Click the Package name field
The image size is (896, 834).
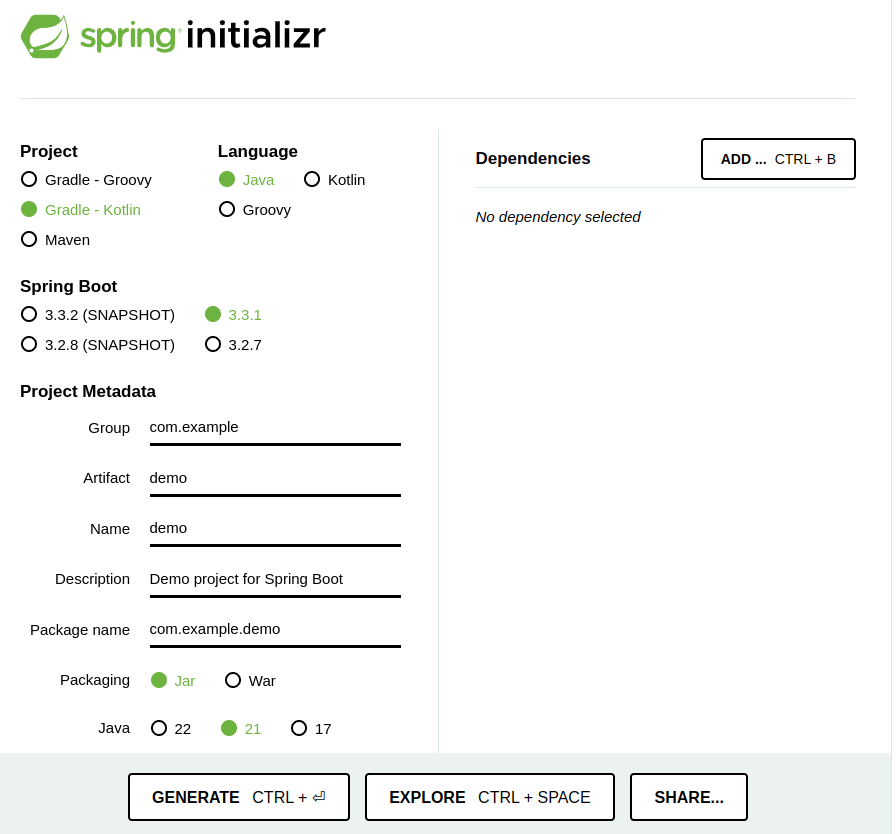pyautogui.click(x=274, y=629)
